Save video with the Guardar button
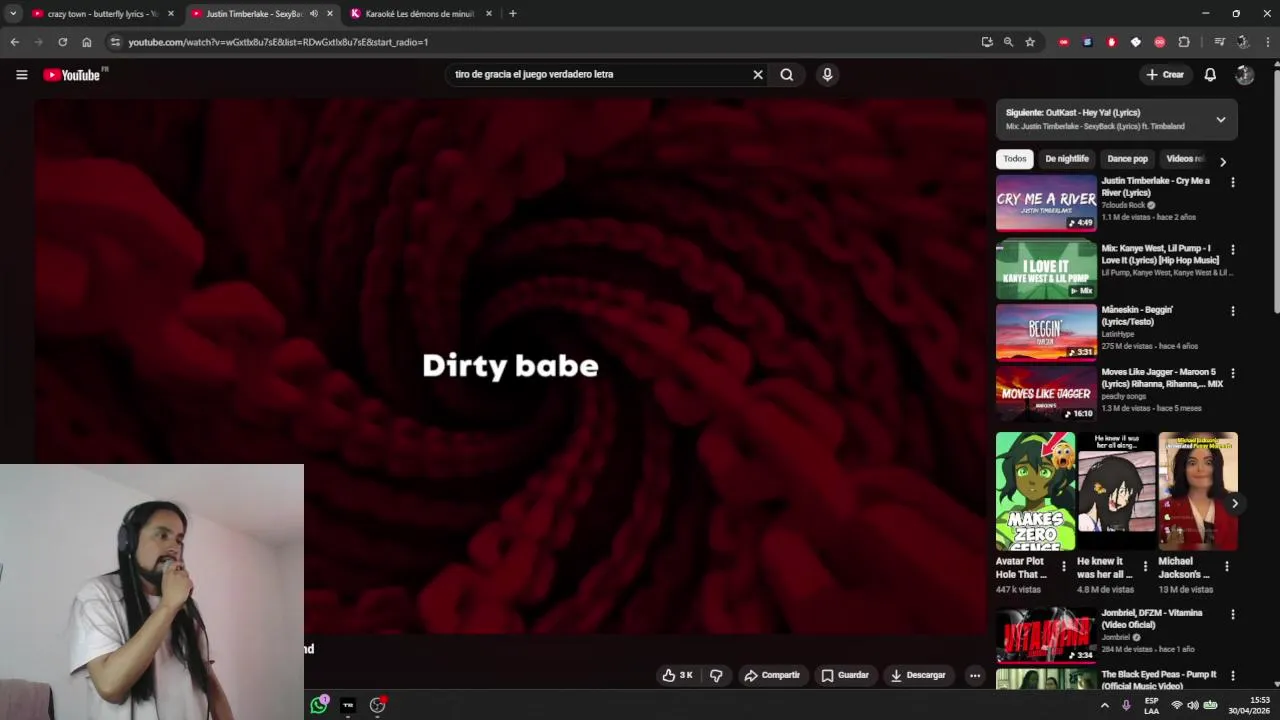 845,675
